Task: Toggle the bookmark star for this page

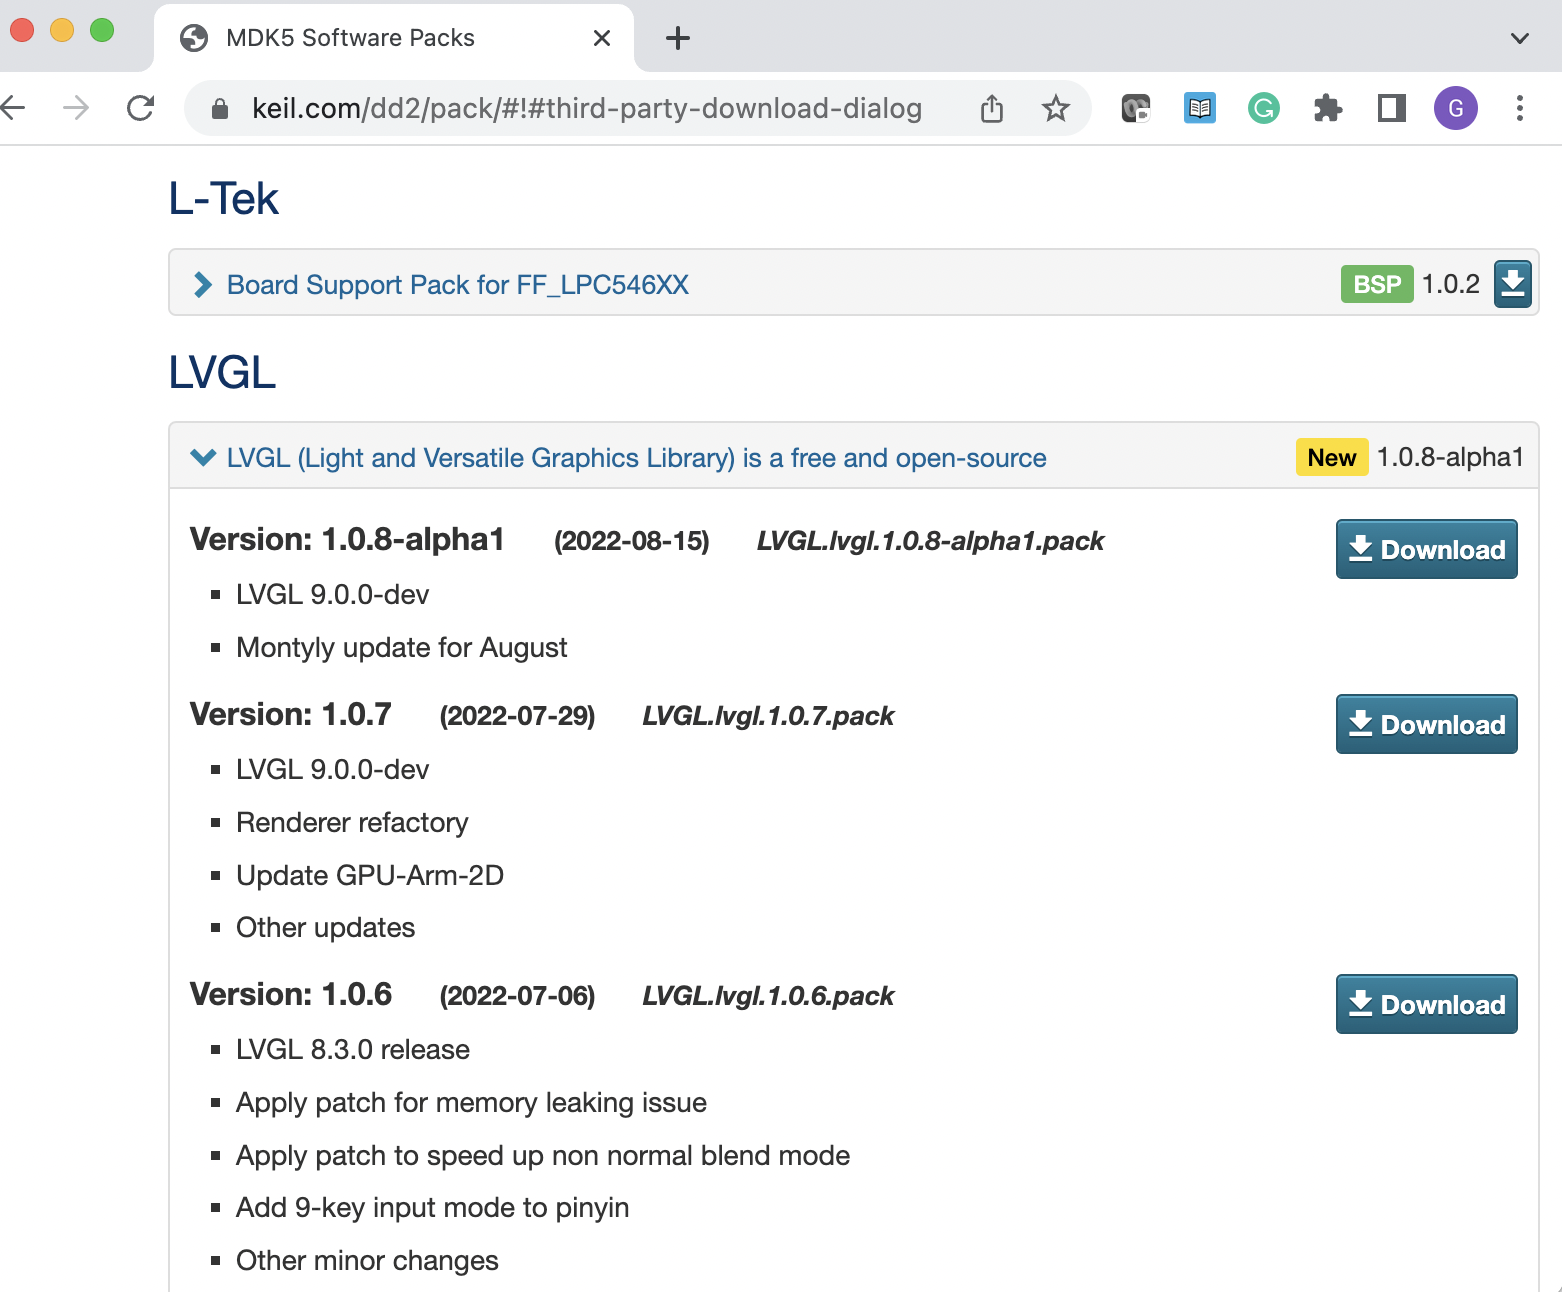Action: point(1055,108)
